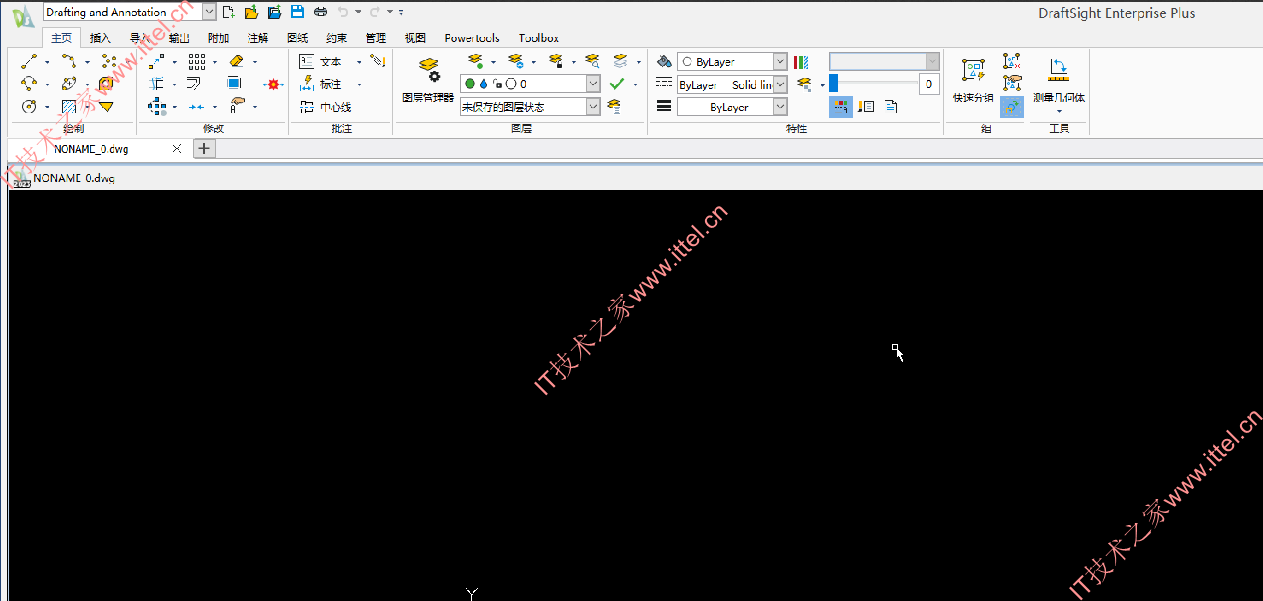Switch to the 插入 ribbon tab

101,38
